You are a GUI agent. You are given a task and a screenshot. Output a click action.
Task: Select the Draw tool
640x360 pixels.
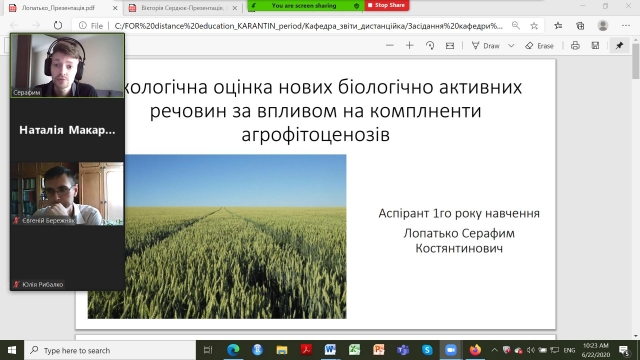click(x=485, y=46)
